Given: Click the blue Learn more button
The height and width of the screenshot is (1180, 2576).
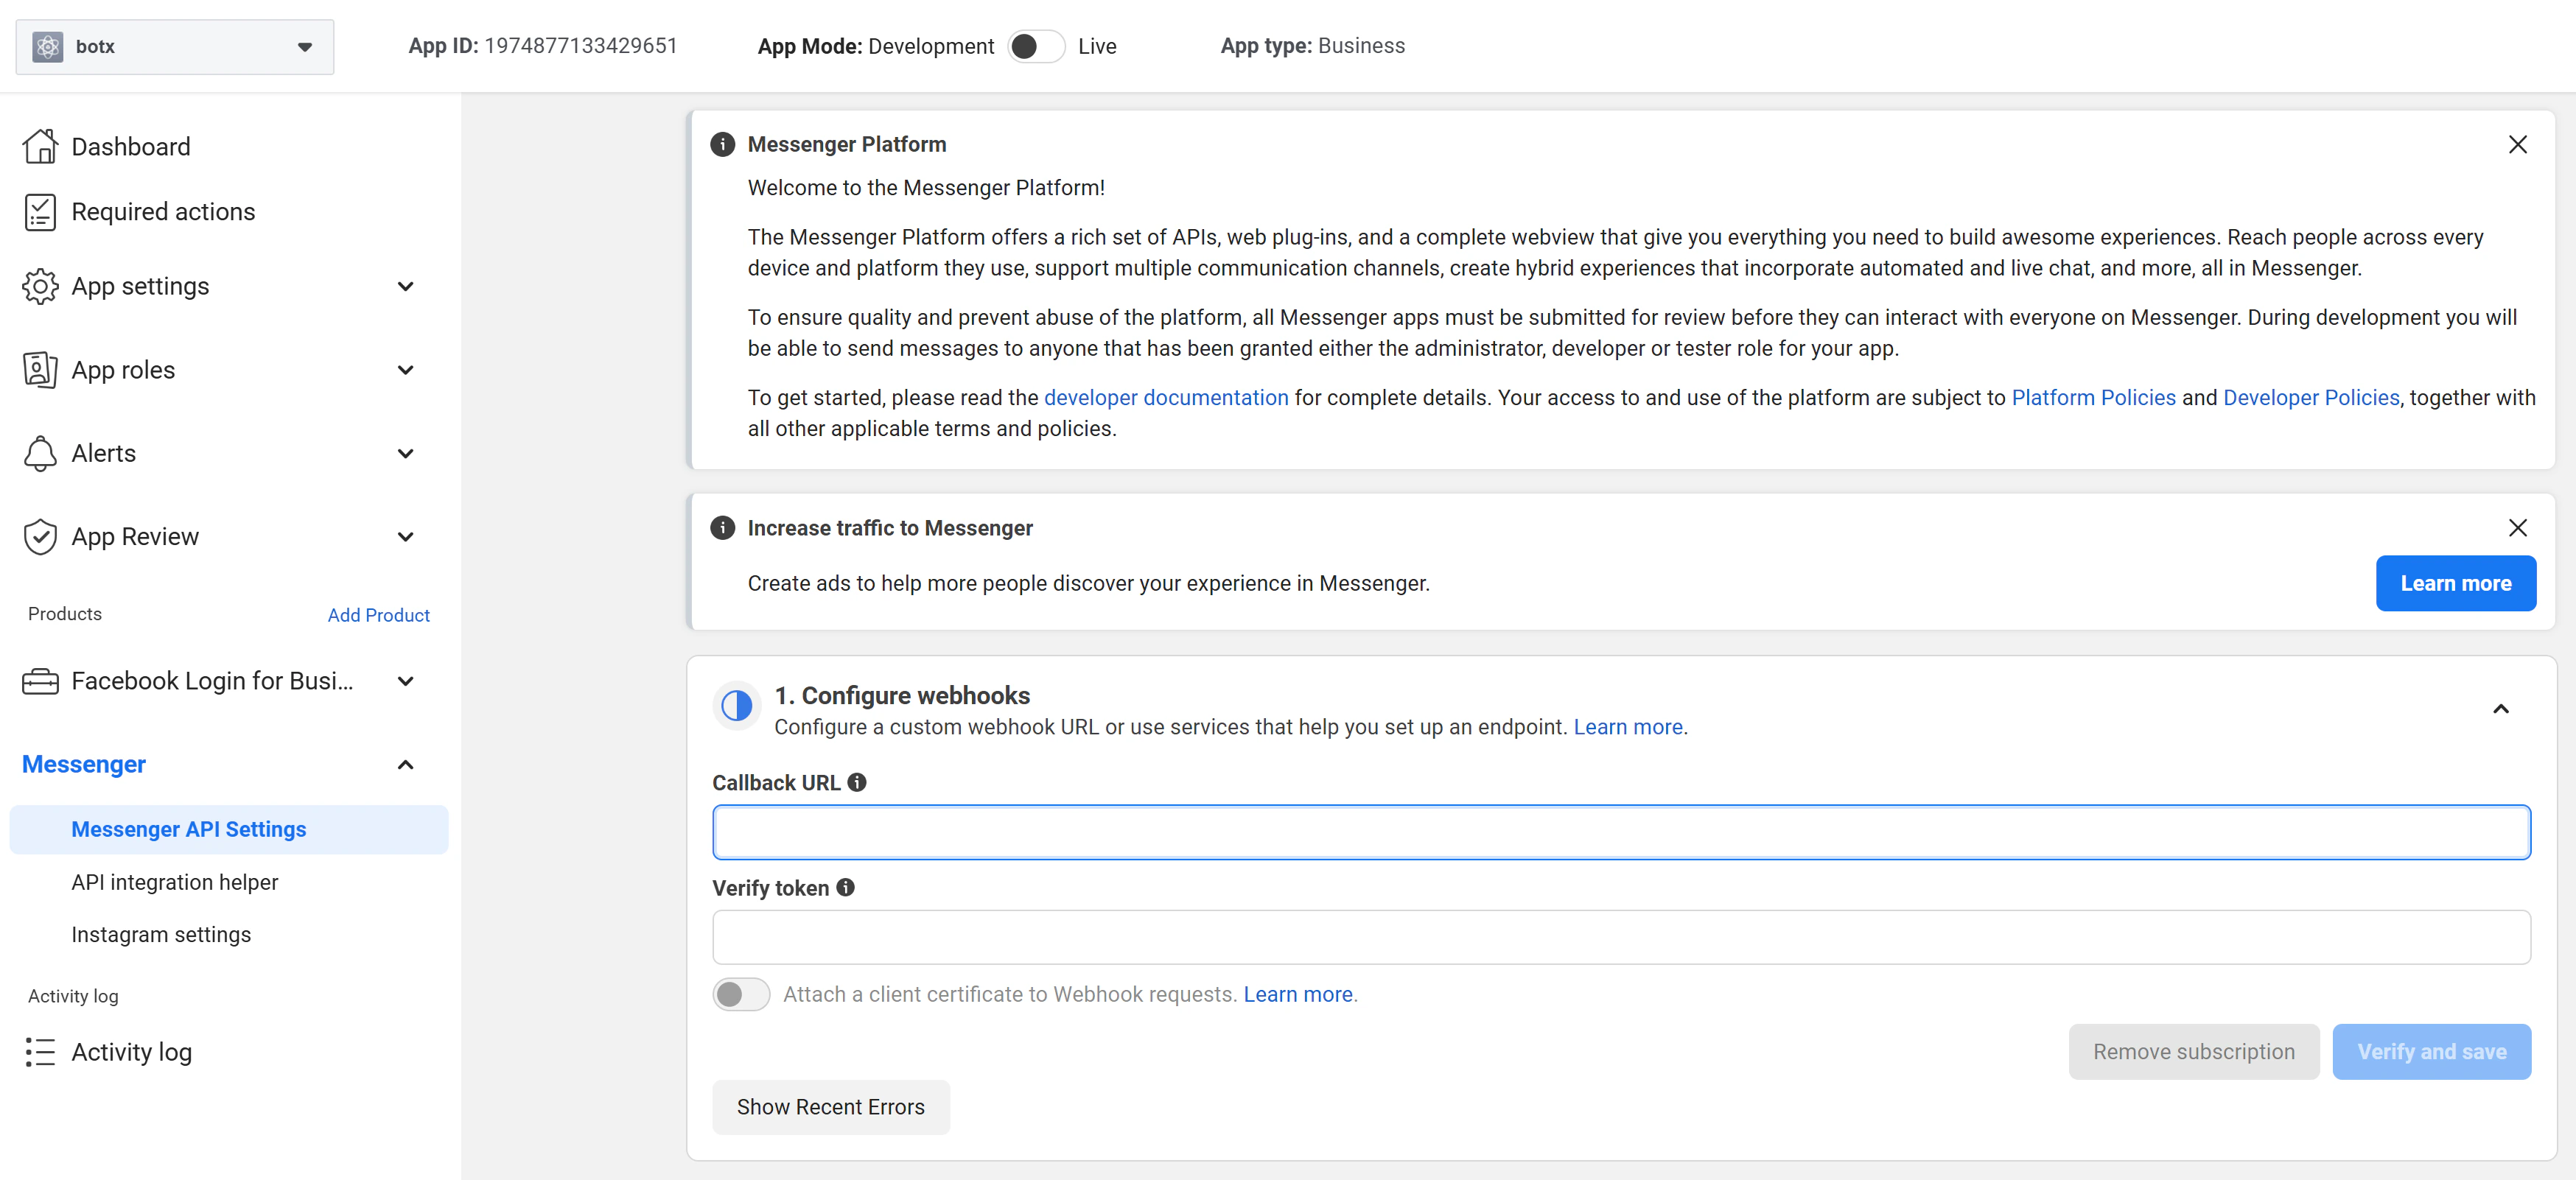Looking at the screenshot, I should (x=2455, y=583).
